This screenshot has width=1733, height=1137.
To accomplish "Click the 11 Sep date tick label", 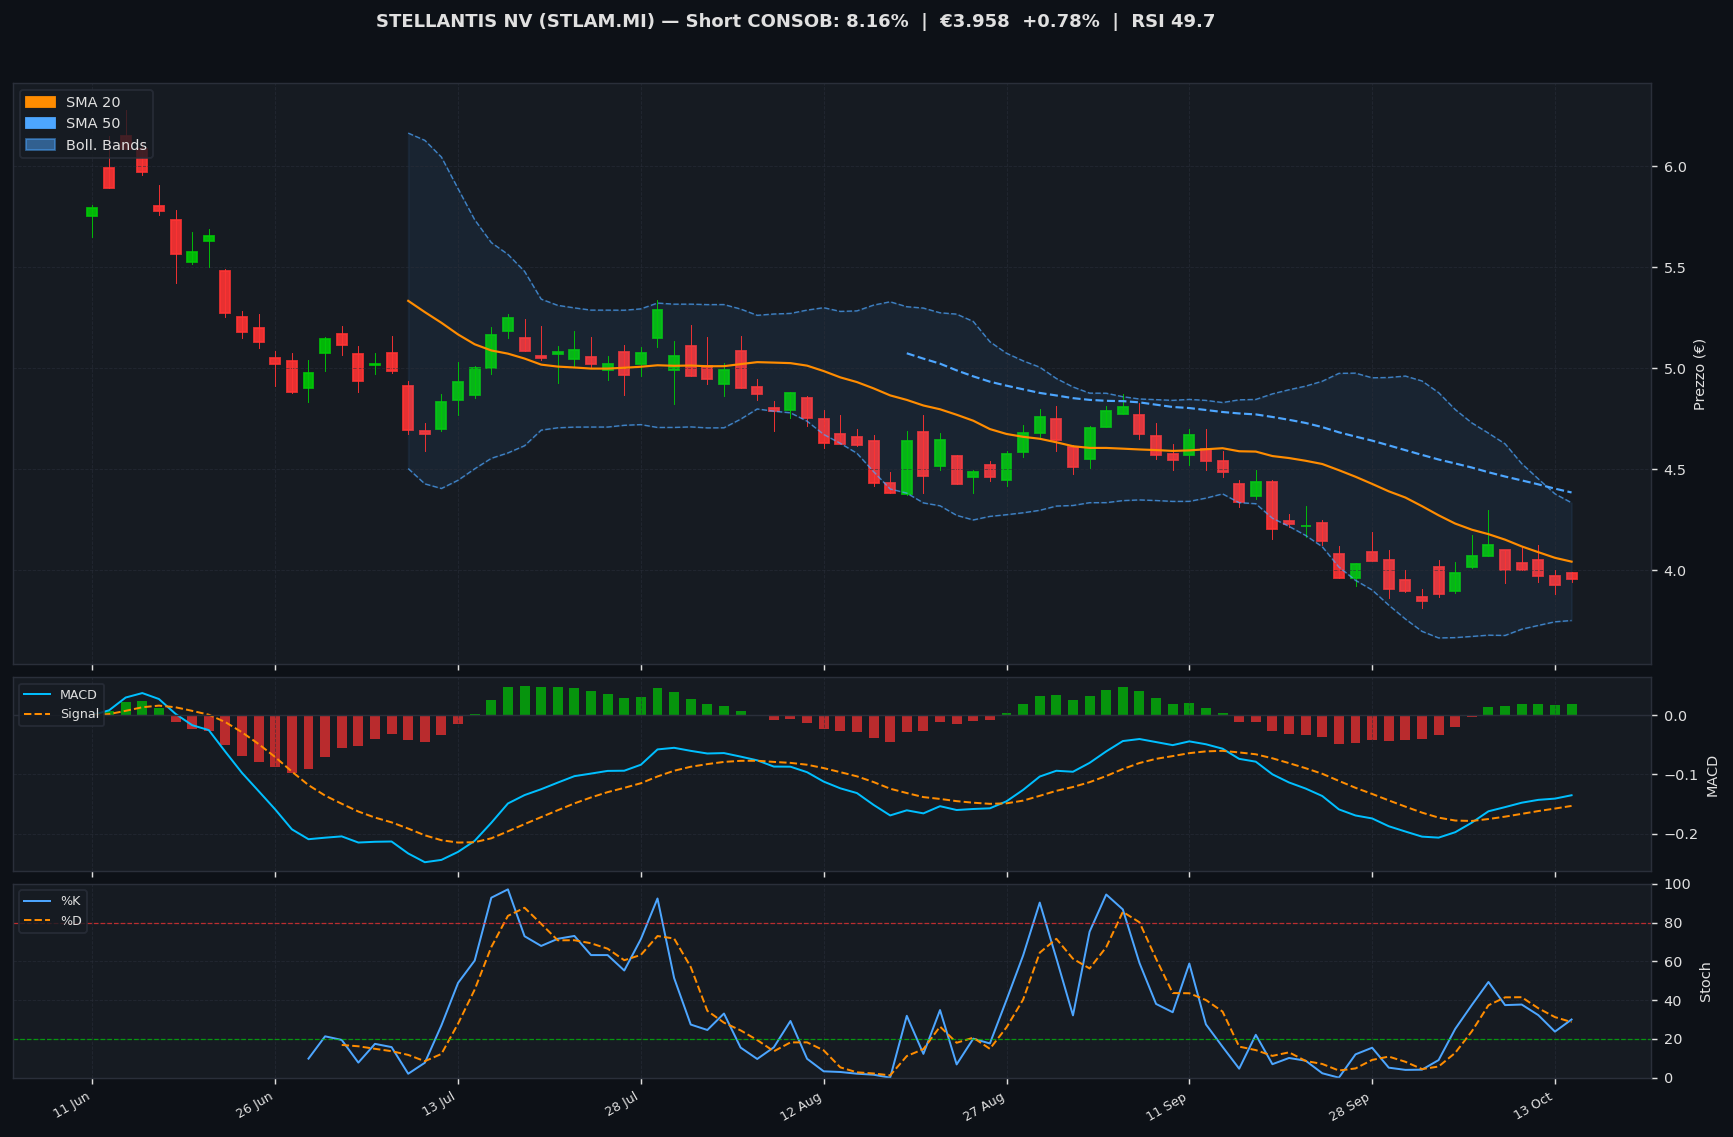I will pos(1167,1105).
